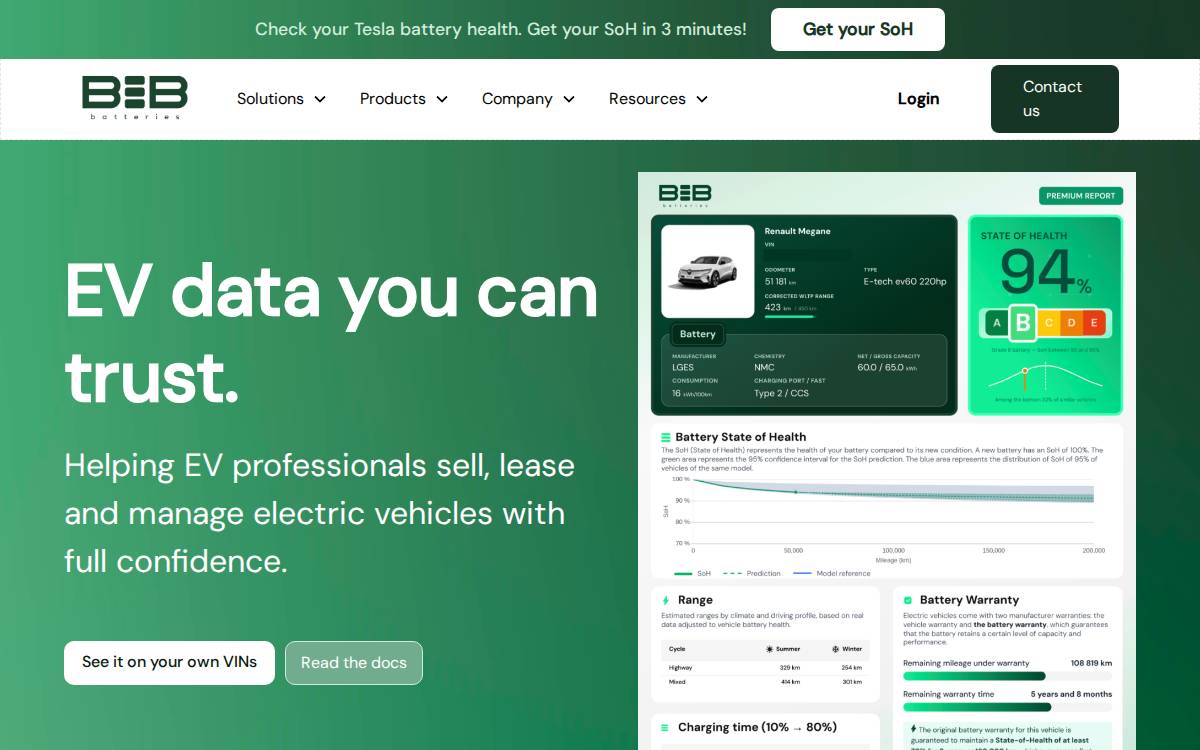Click the BIB logo in report header
The image size is (1200, 750).
[x=685, y=195]
